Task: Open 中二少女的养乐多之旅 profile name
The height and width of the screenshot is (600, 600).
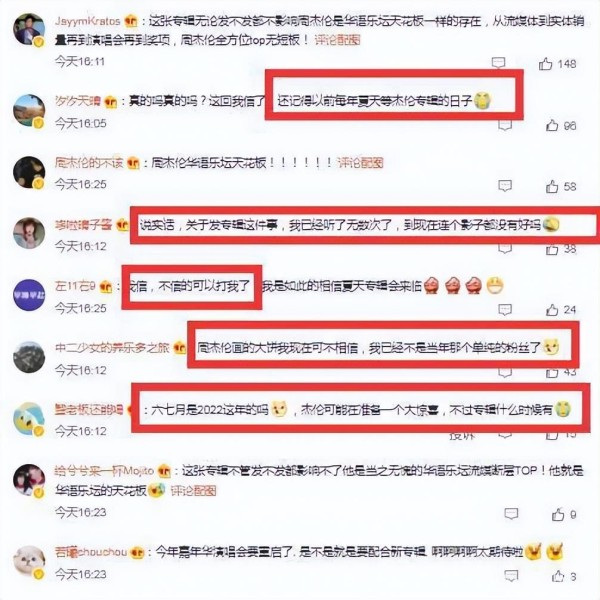Action: pyautogui.click(x=112, y=347)
